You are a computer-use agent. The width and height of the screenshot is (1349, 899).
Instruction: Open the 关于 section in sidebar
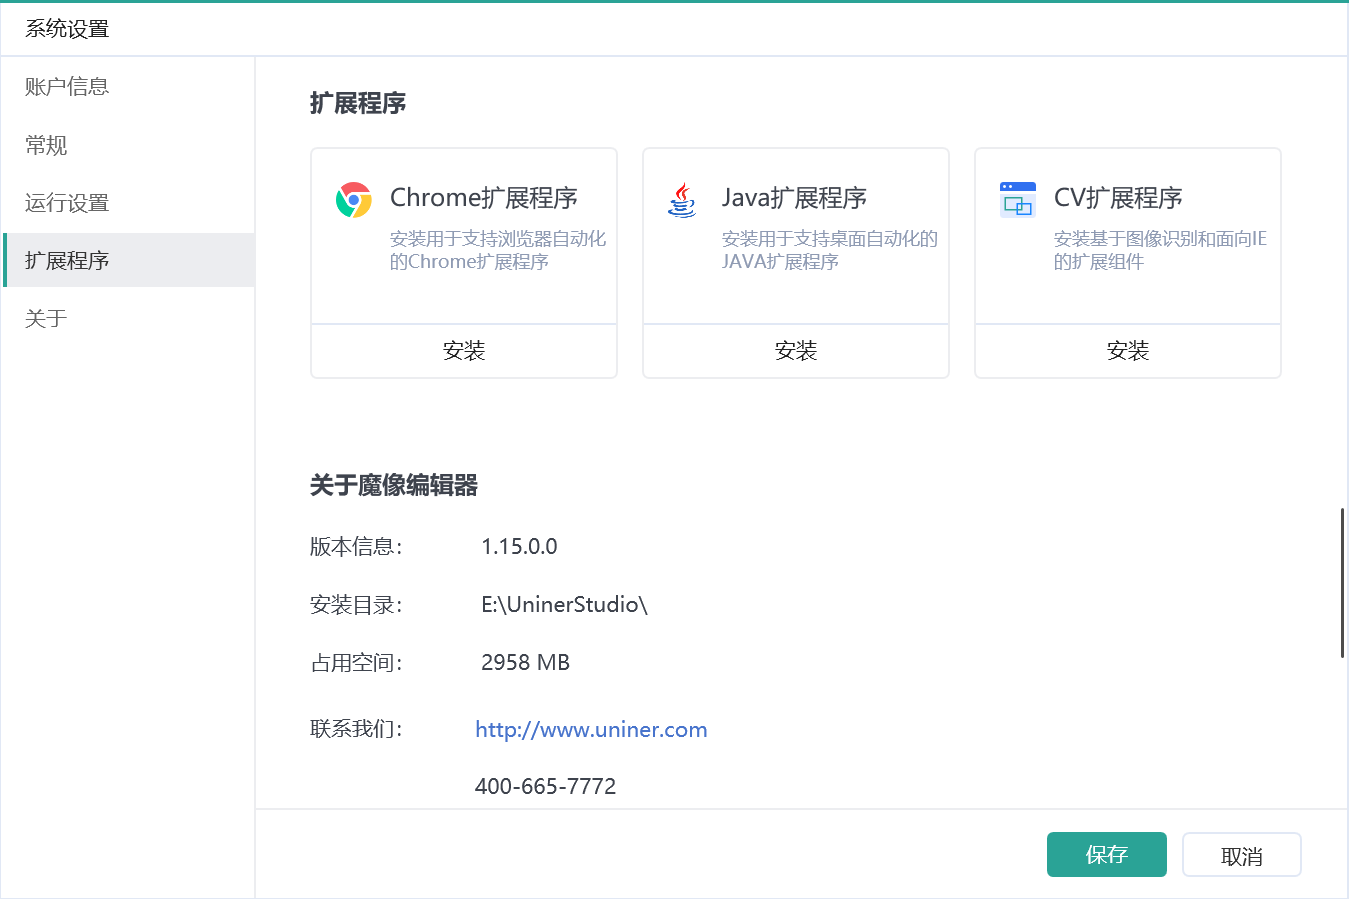point(128,319)
